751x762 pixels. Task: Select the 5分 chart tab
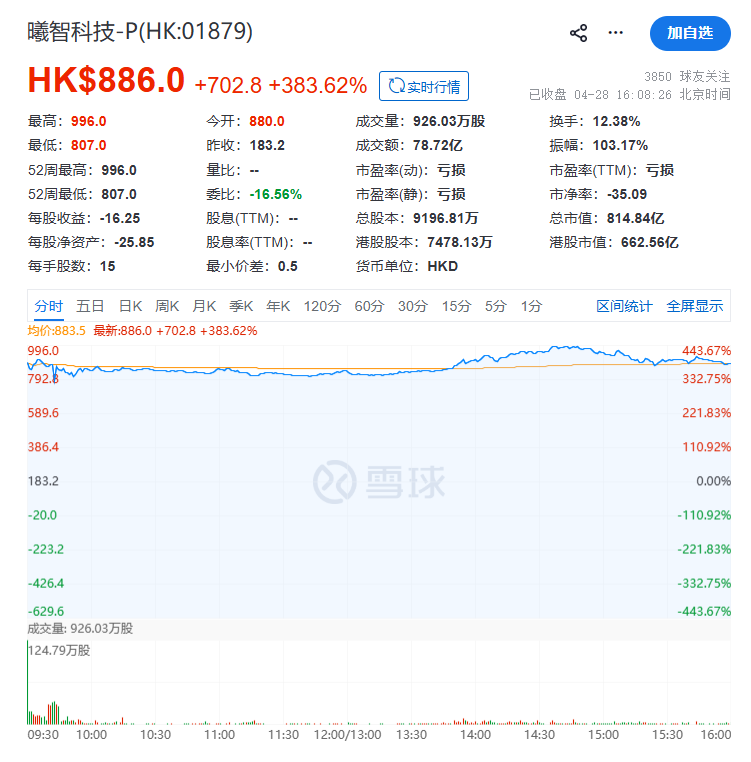[x=496, y=306]
